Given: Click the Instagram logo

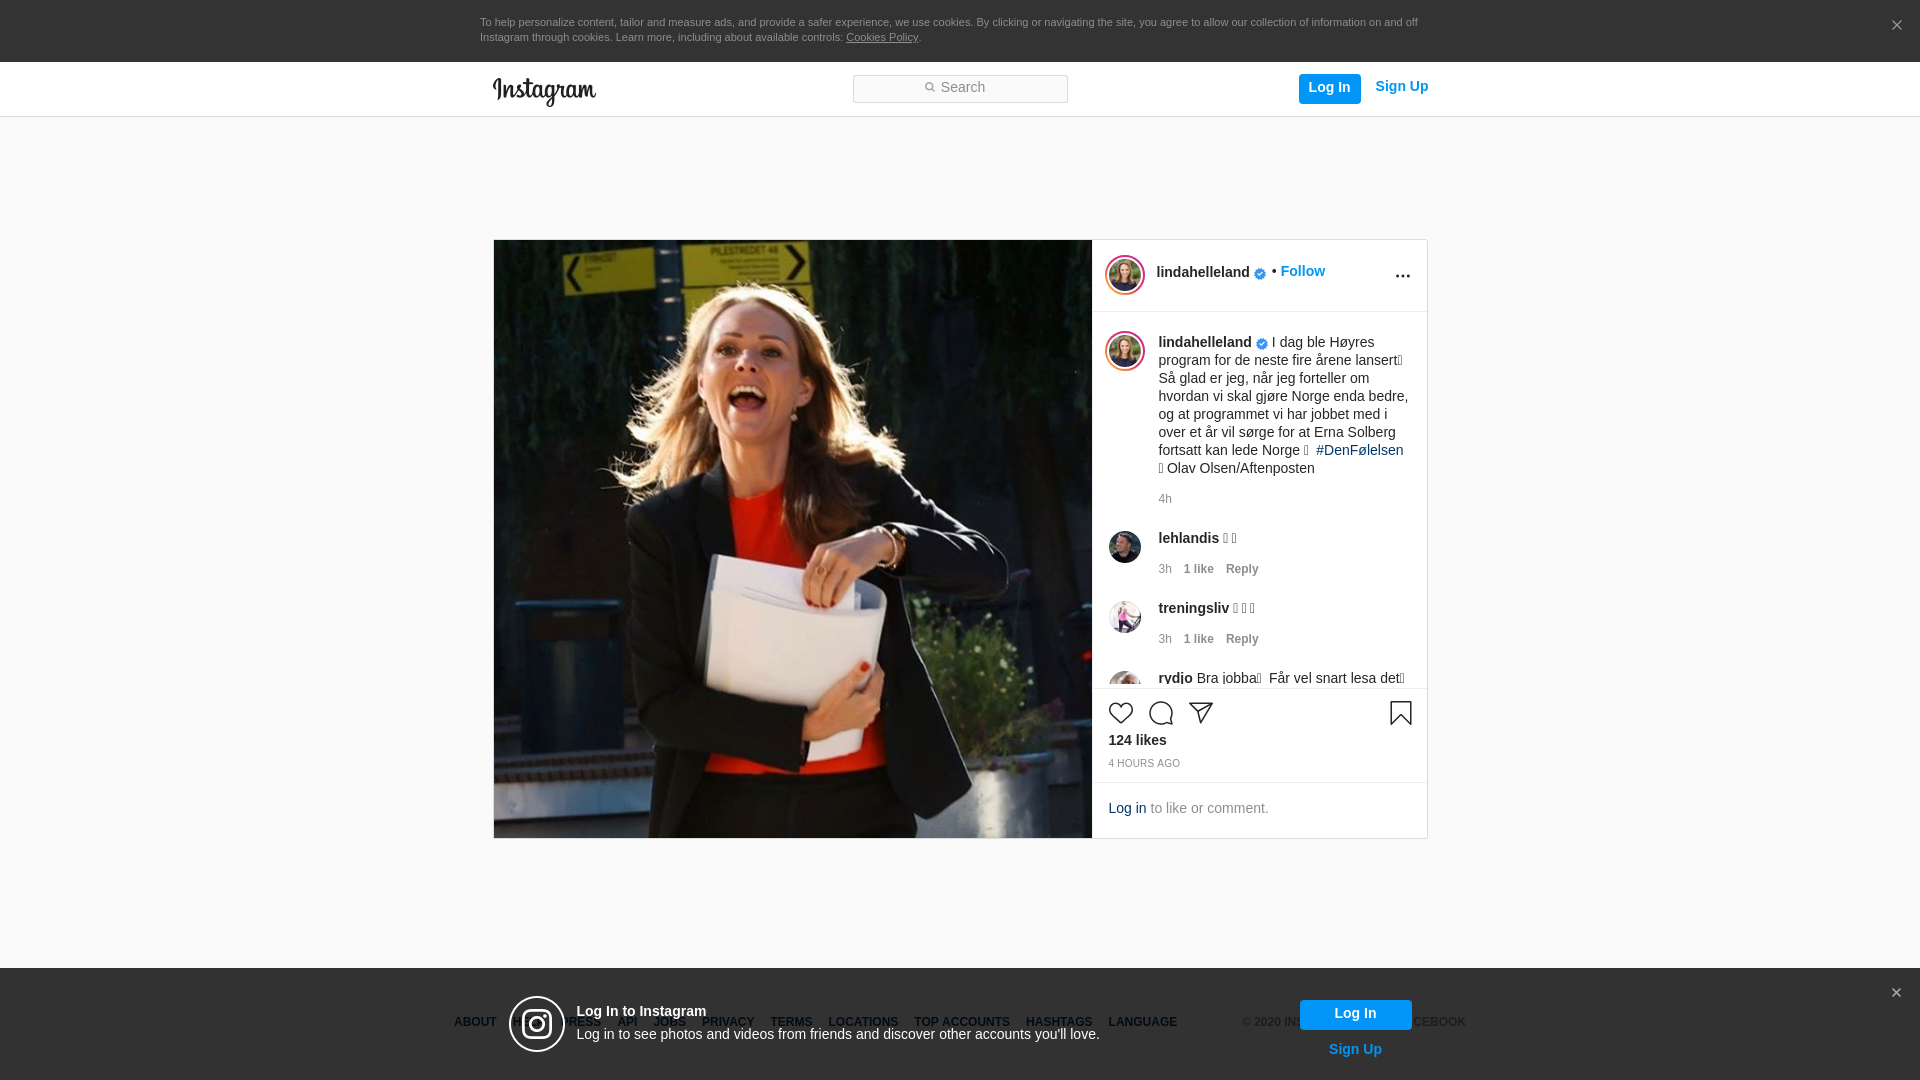Looking at the screenshot, I should [x=544, y=91].
